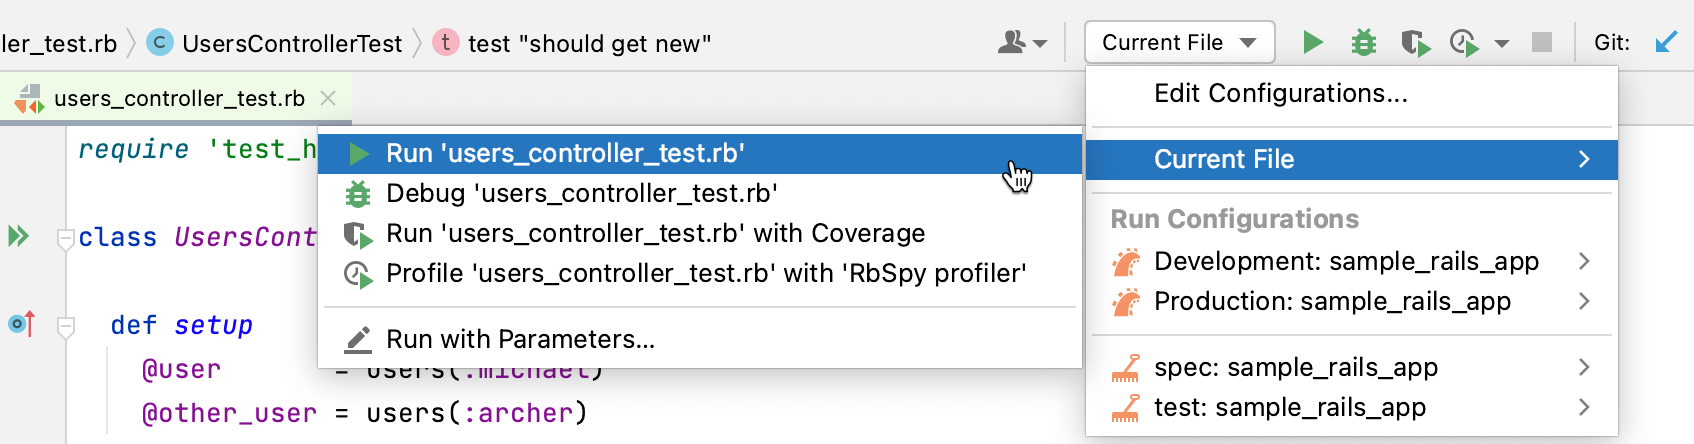
Task: Click the green Run toolbar icon
Action: pos(1313,42)
